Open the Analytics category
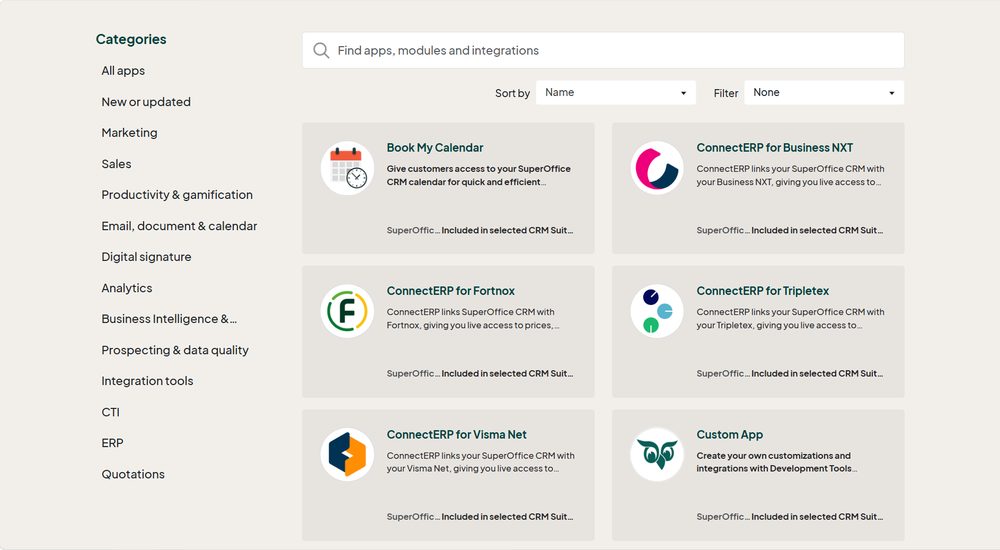Viewport: 1000px width, 550px height. (127, 288)
